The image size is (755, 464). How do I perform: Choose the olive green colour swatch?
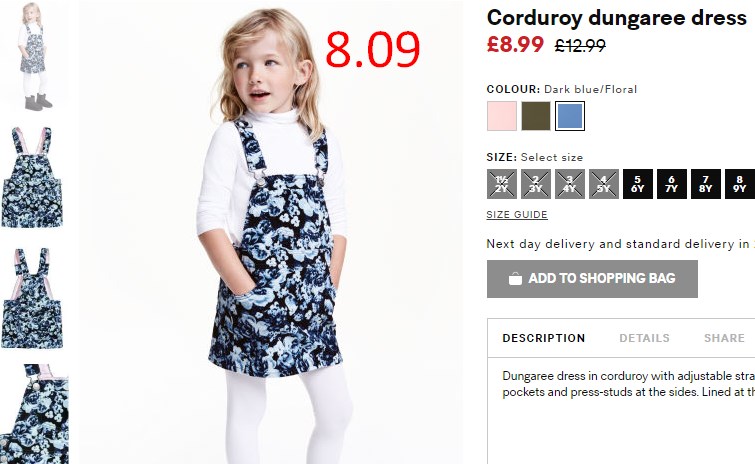[x=535, y=116]
